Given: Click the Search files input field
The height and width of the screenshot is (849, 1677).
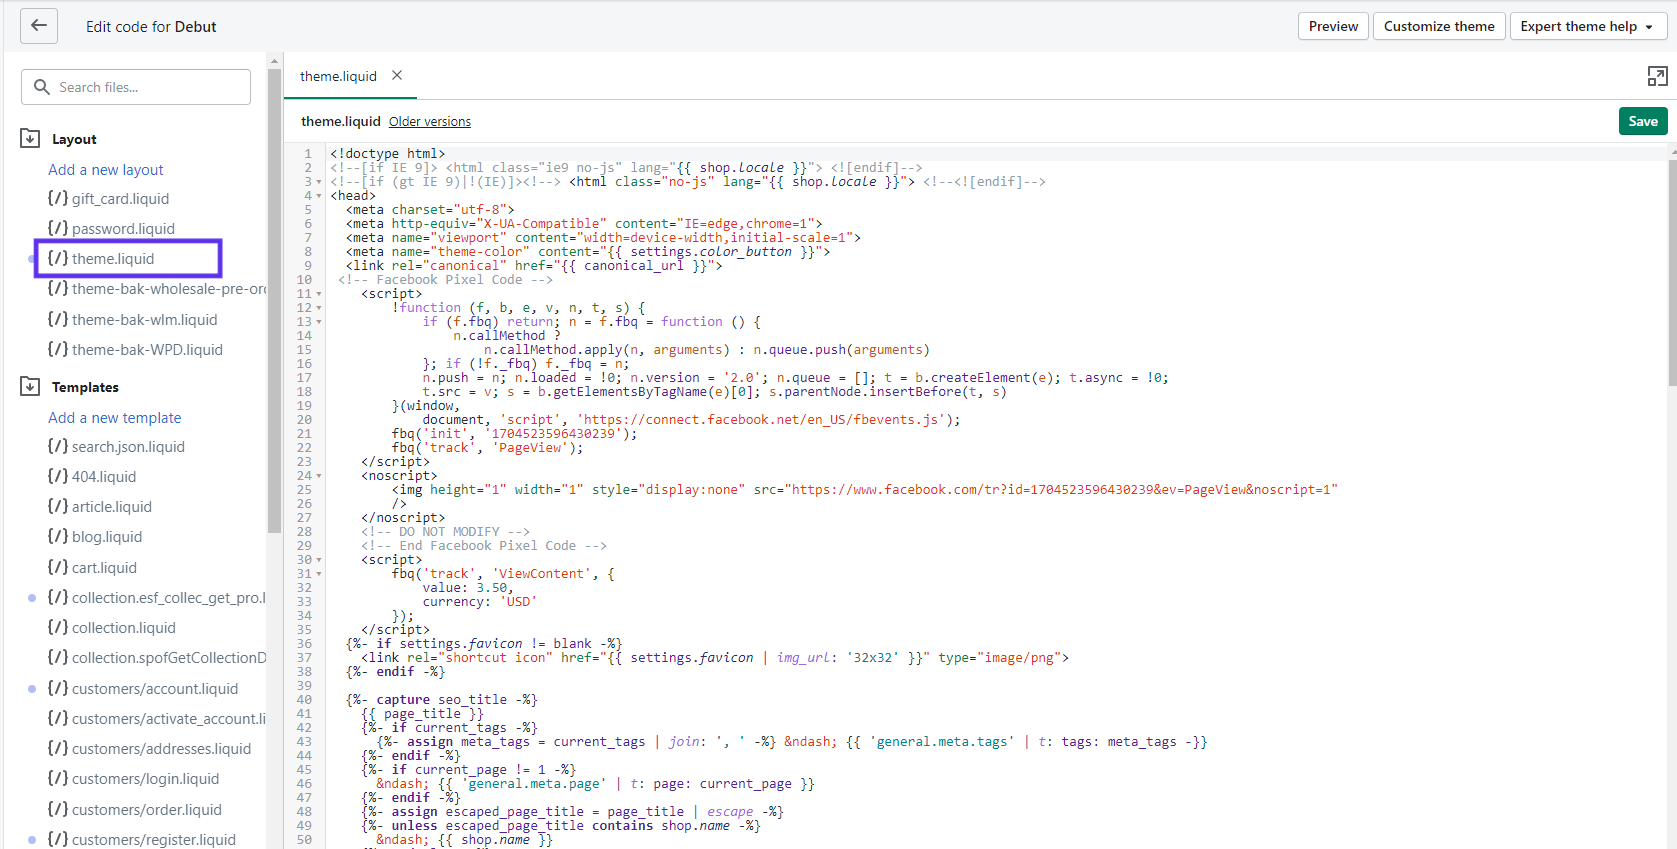Looking at the screenshot, I should [136, 87].
